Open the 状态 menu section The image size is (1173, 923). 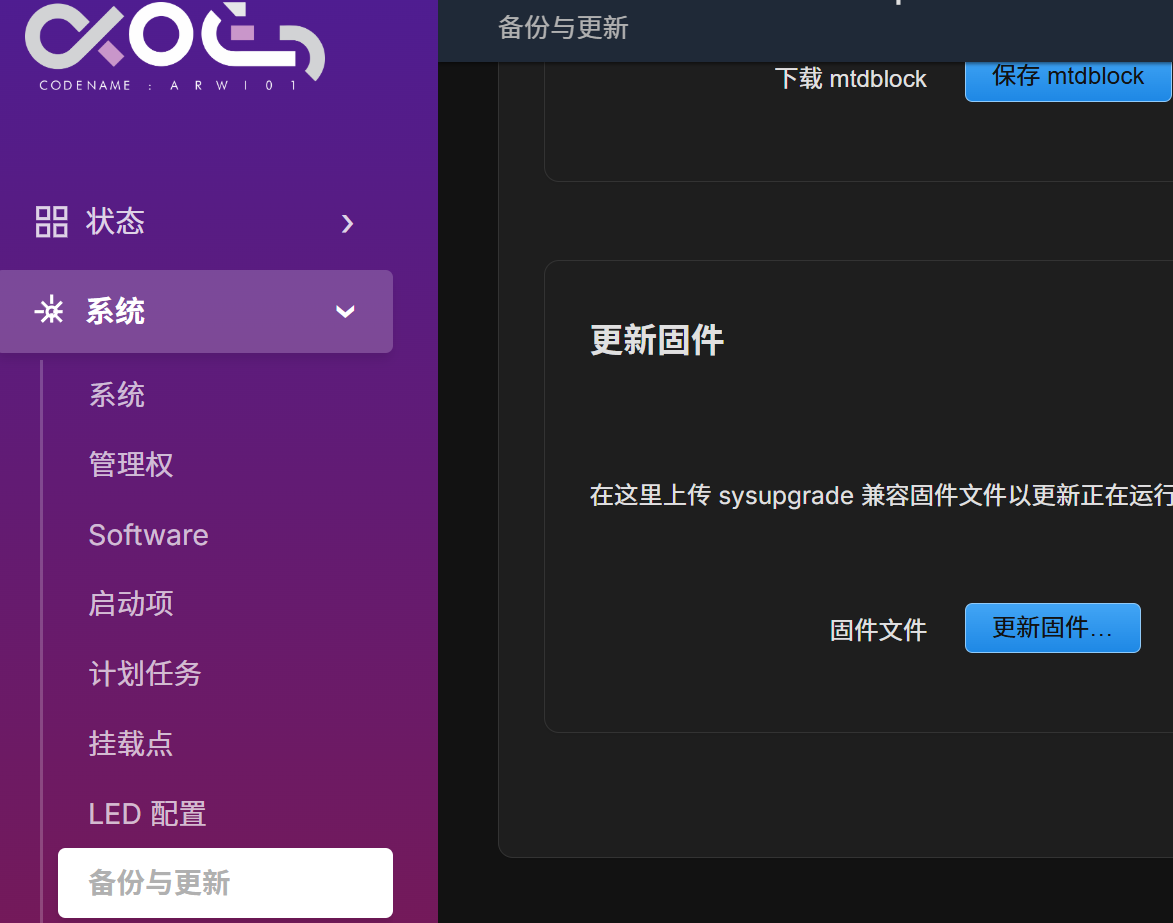196,222
